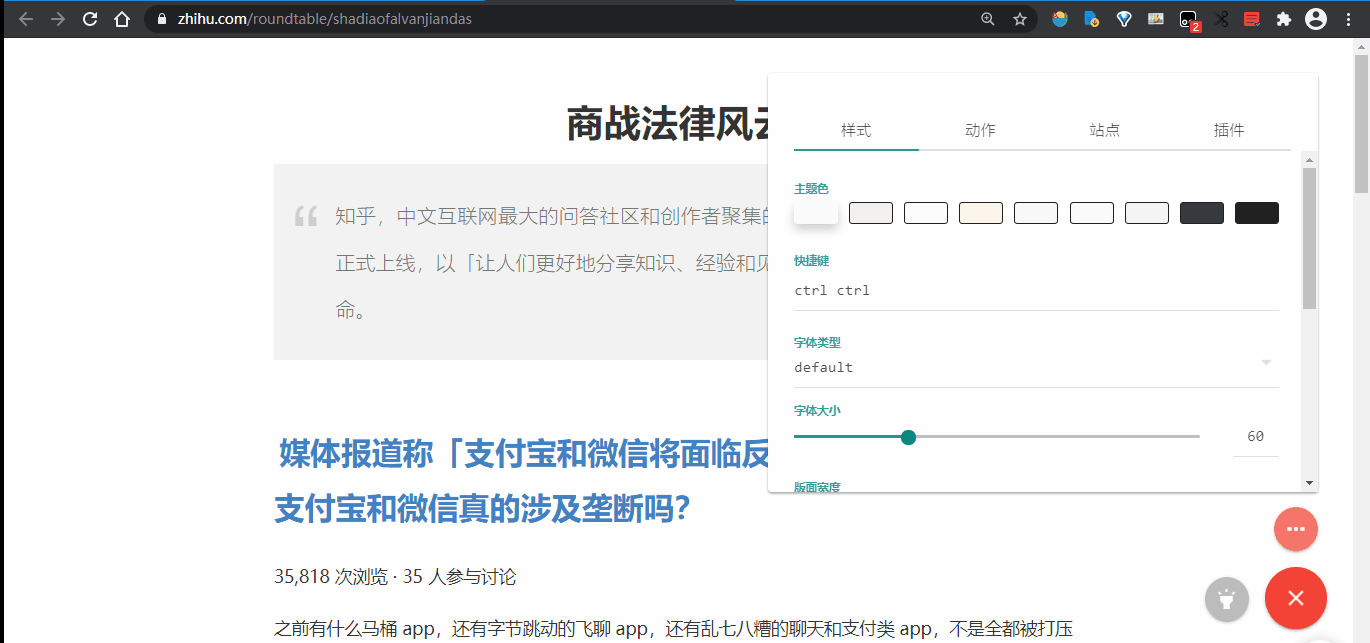1370x643 pixels.
Task: Switch to the 动作 tab
Action: click(980, 130)
